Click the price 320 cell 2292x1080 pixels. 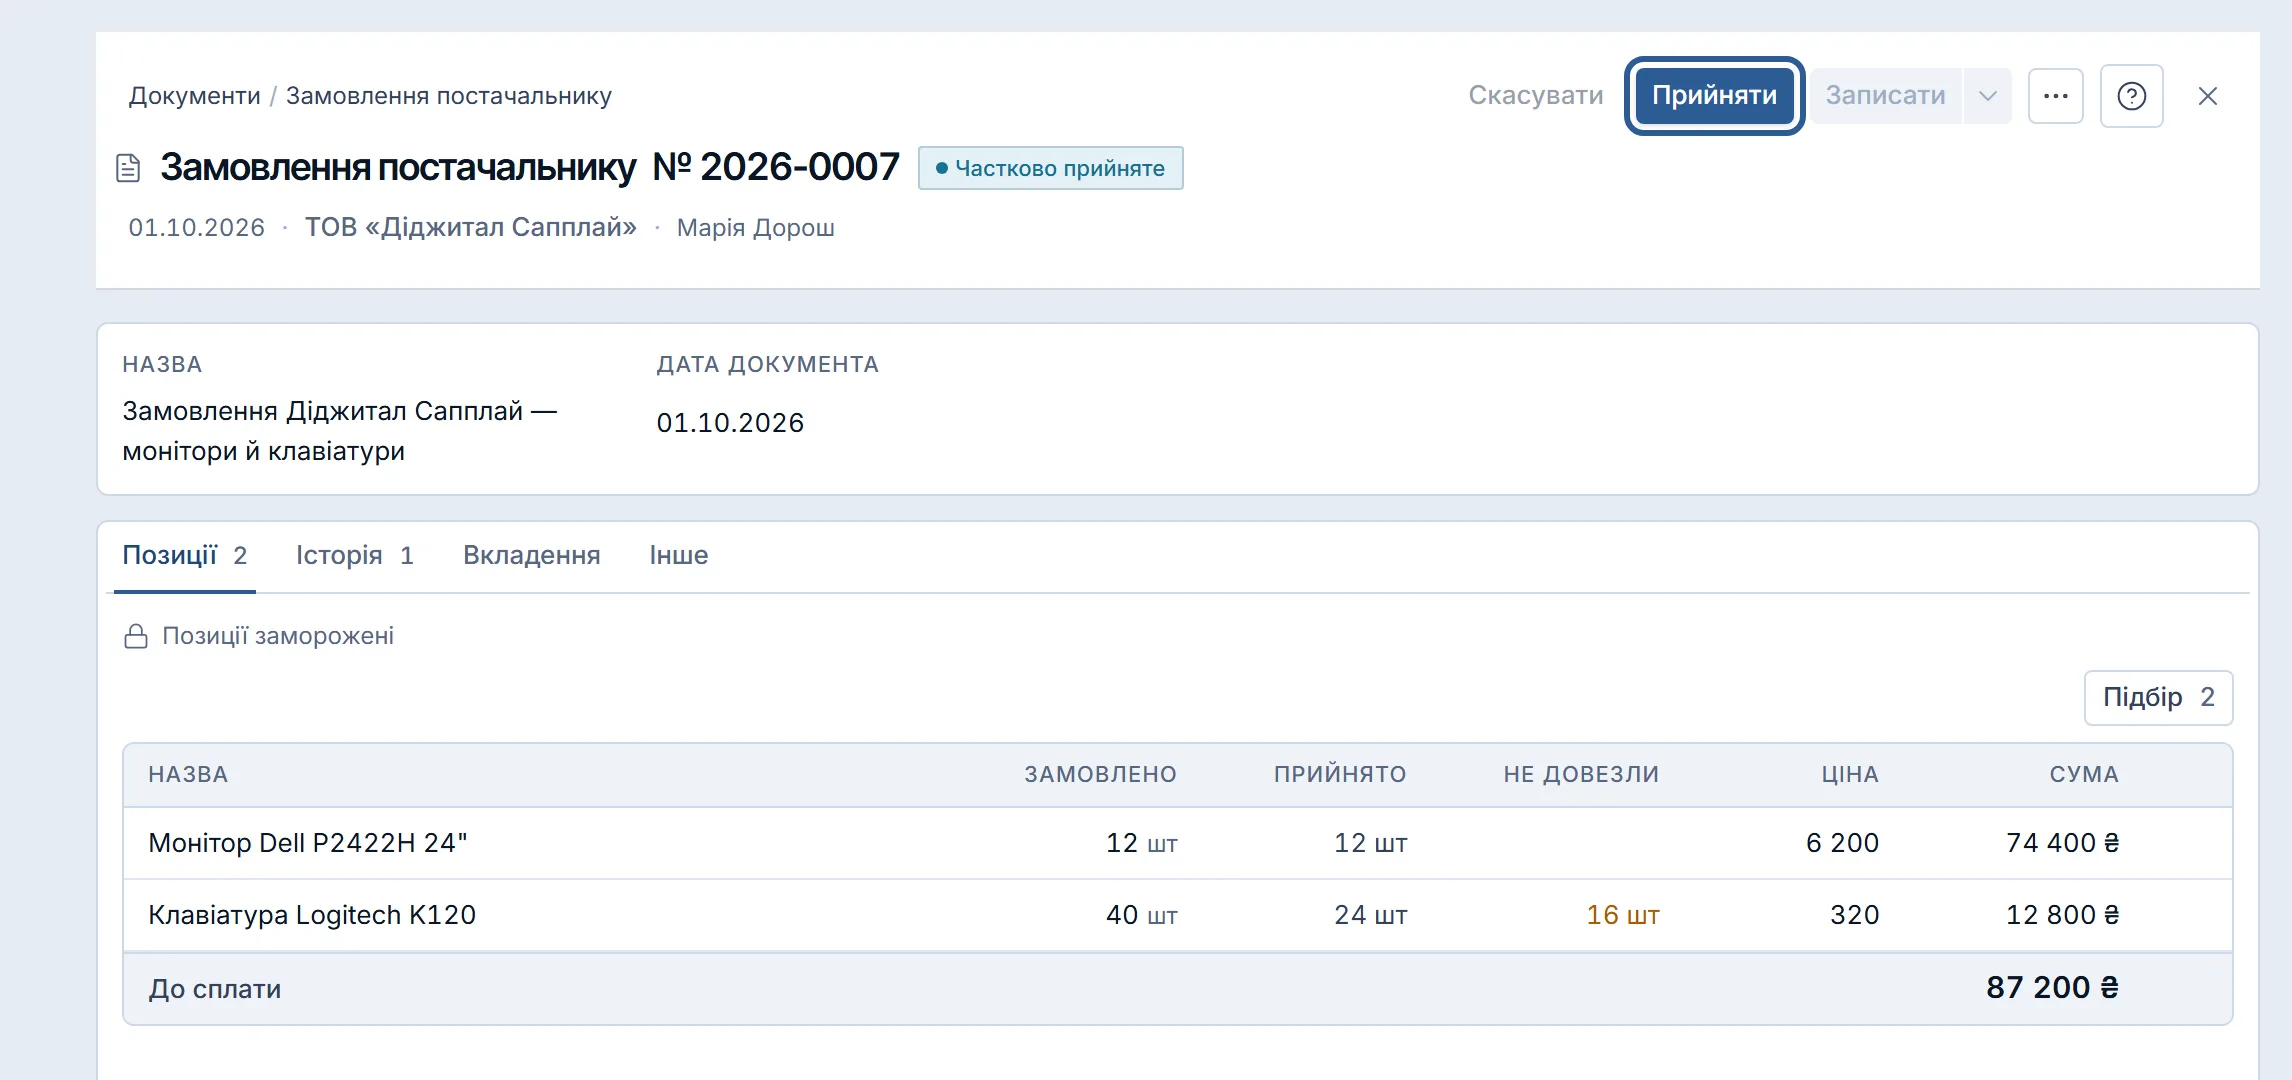1854,916
